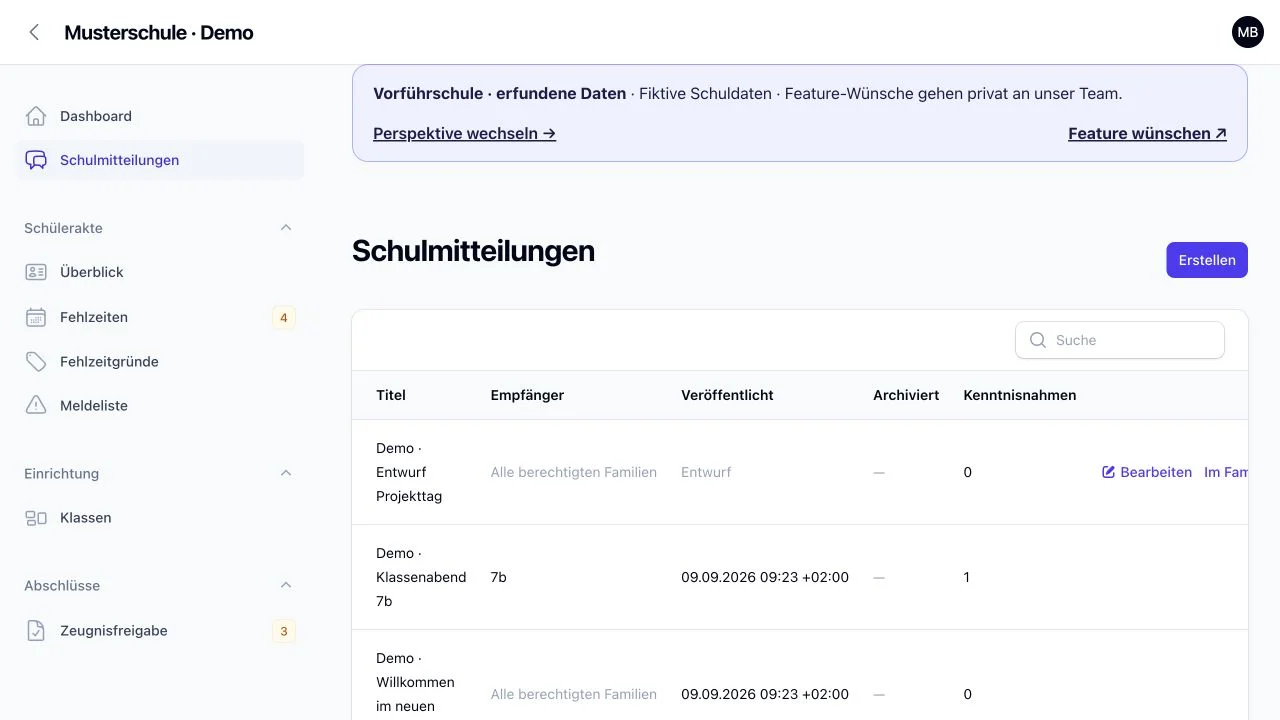Screen dimensions: 1280x720
Task: Click Überblick in the sidebar
Action: [x=160, y=272]
